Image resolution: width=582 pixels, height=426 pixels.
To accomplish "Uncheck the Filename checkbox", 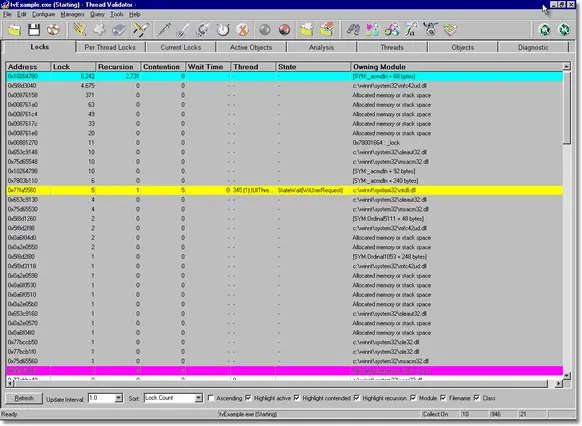I will point(443,398).
